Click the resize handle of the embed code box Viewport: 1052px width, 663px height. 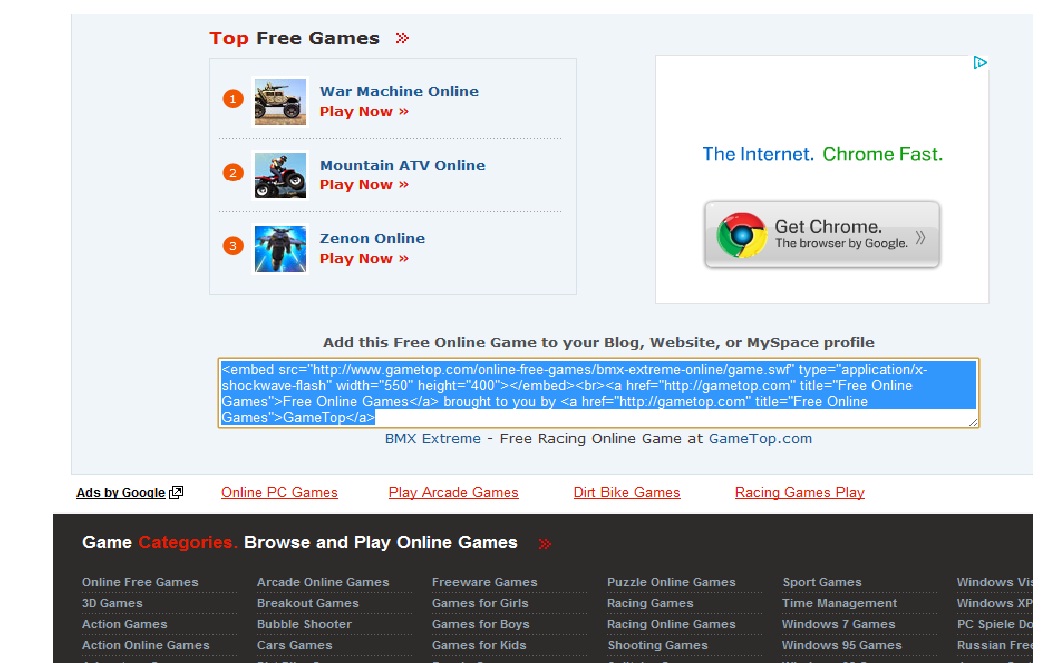(x=974, y=421)
